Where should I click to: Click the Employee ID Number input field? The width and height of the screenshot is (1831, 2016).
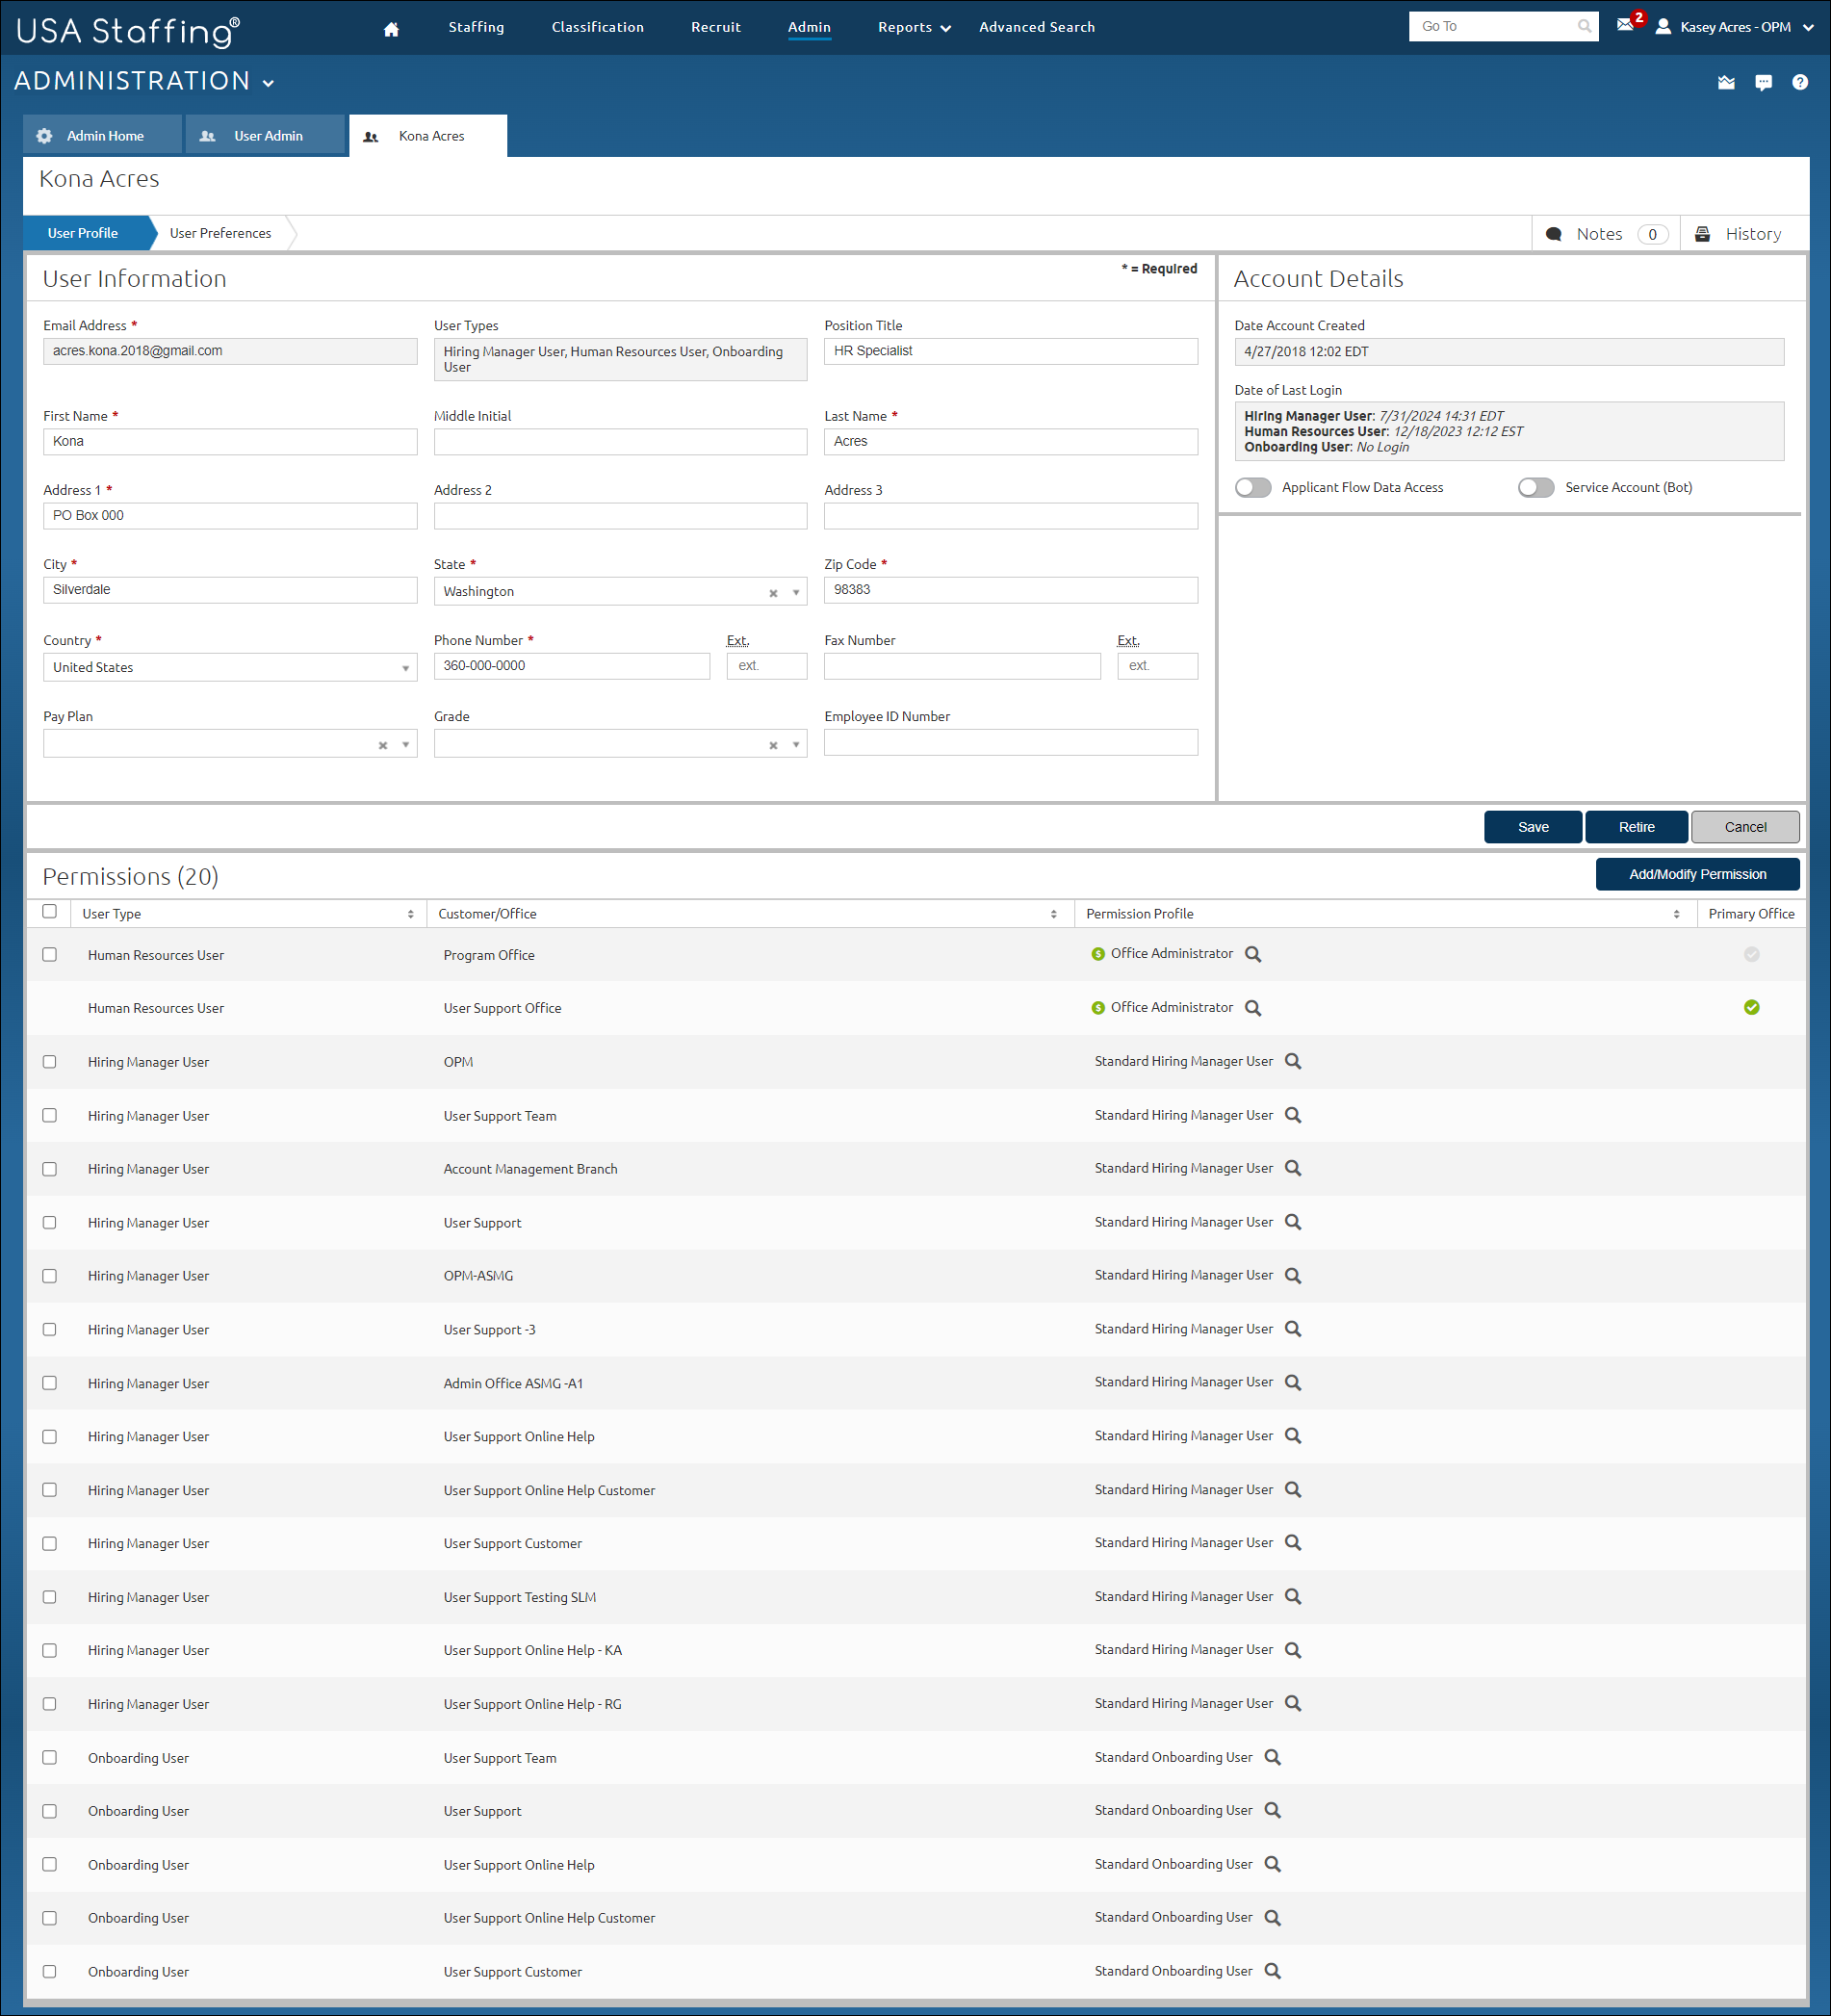pyautogui.click(x=1010, y=742)
